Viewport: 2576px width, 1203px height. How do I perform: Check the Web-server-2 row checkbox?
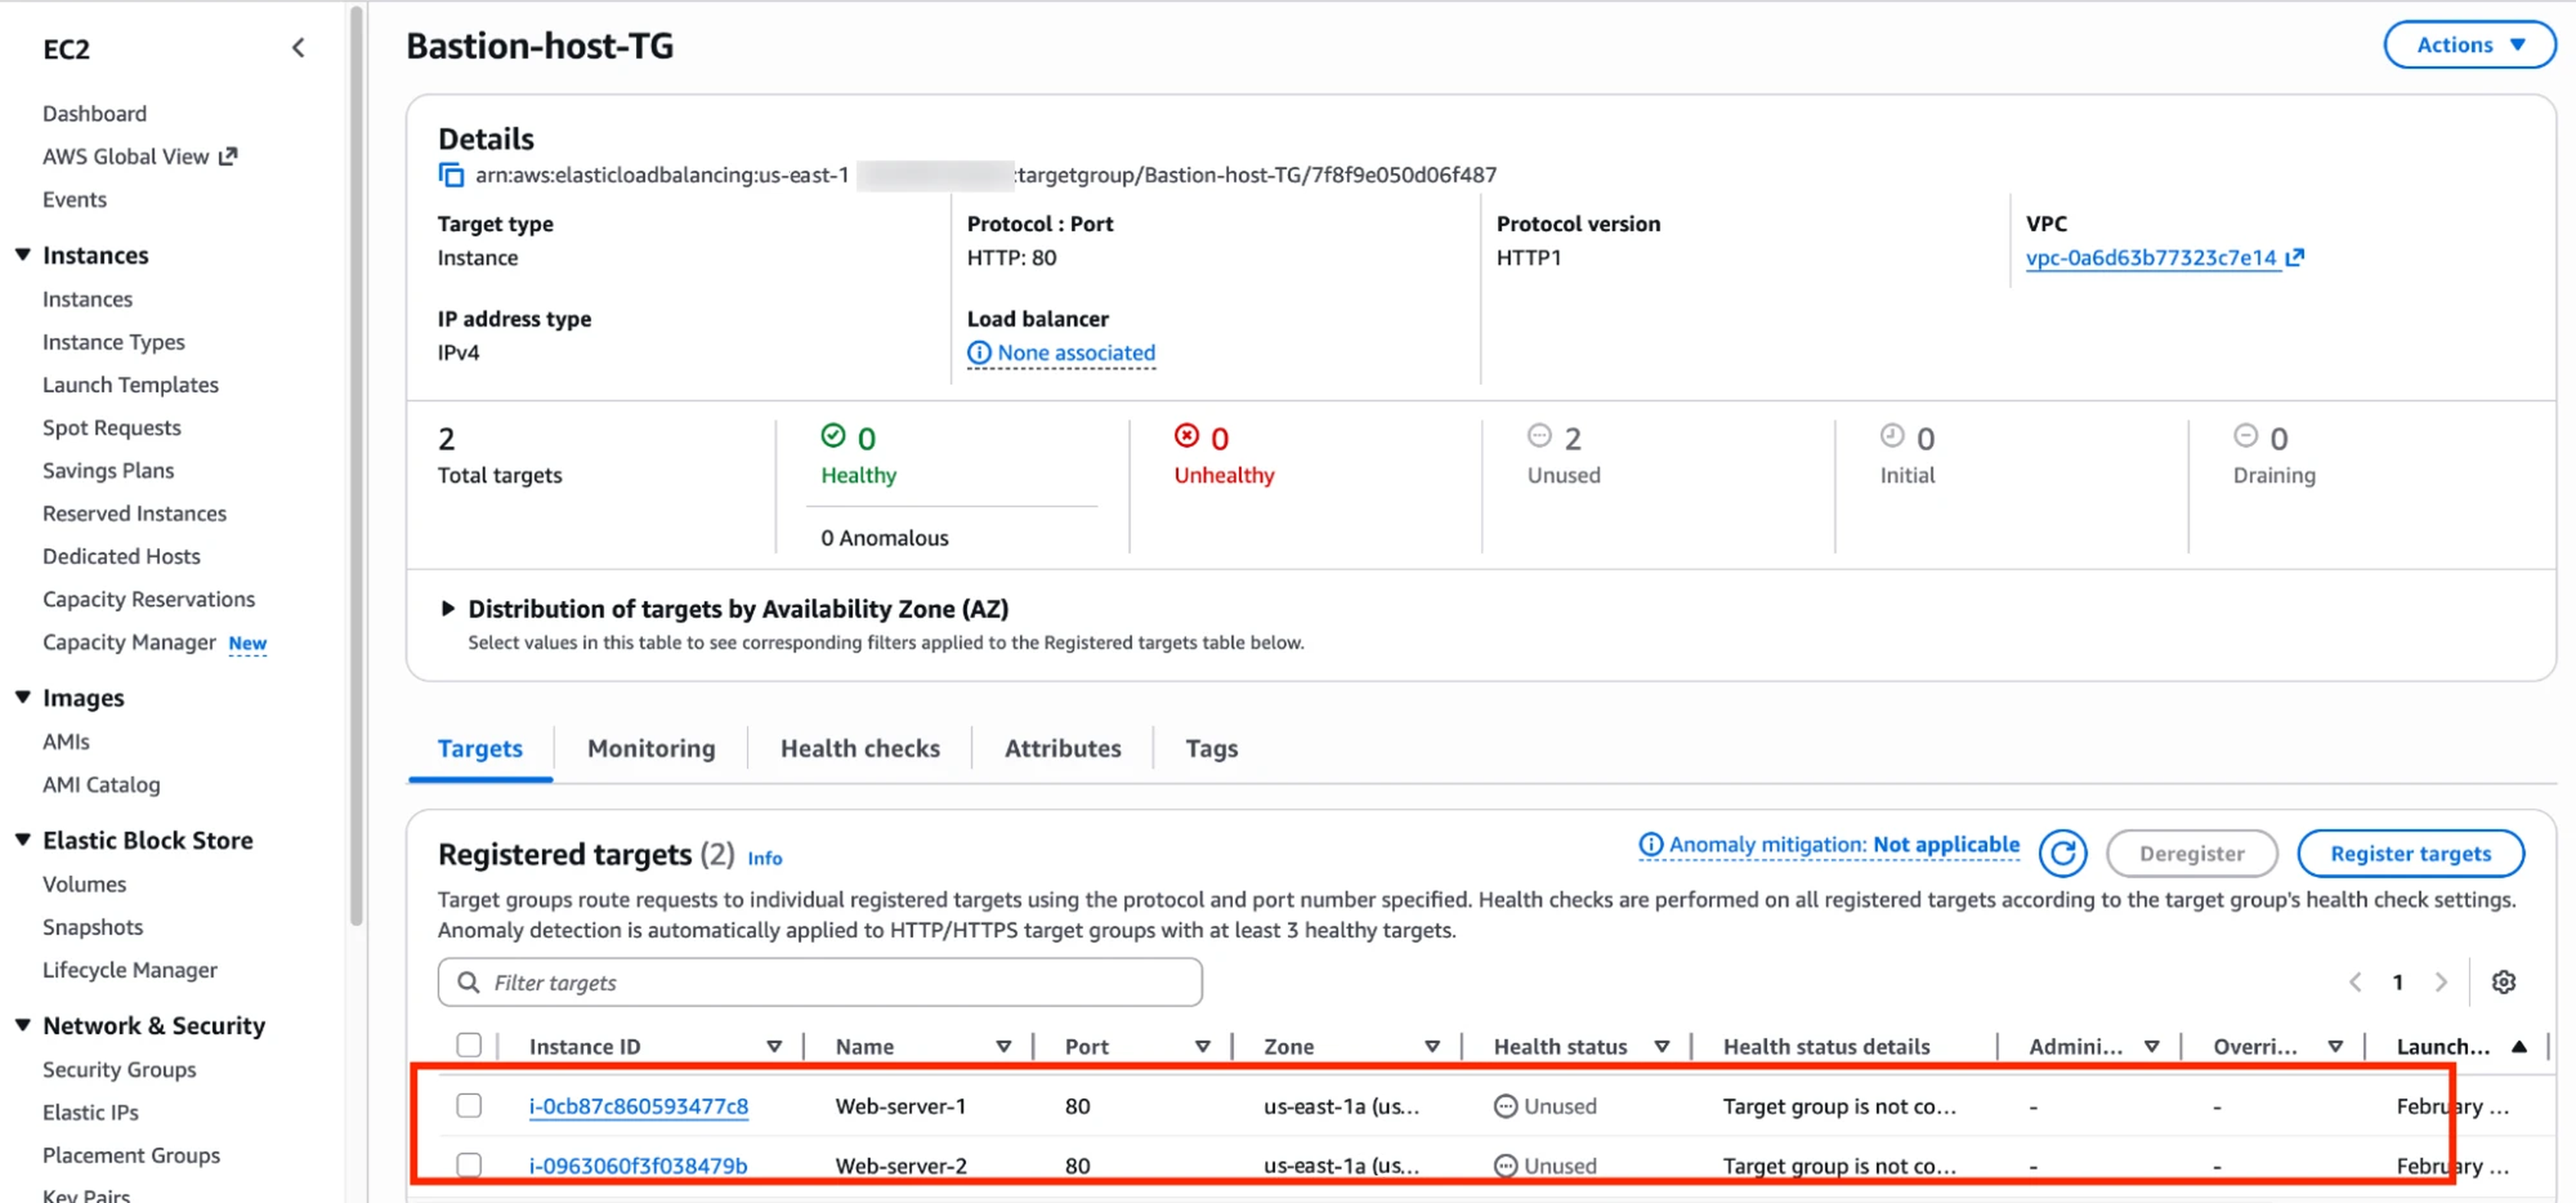pos(468,1165)
